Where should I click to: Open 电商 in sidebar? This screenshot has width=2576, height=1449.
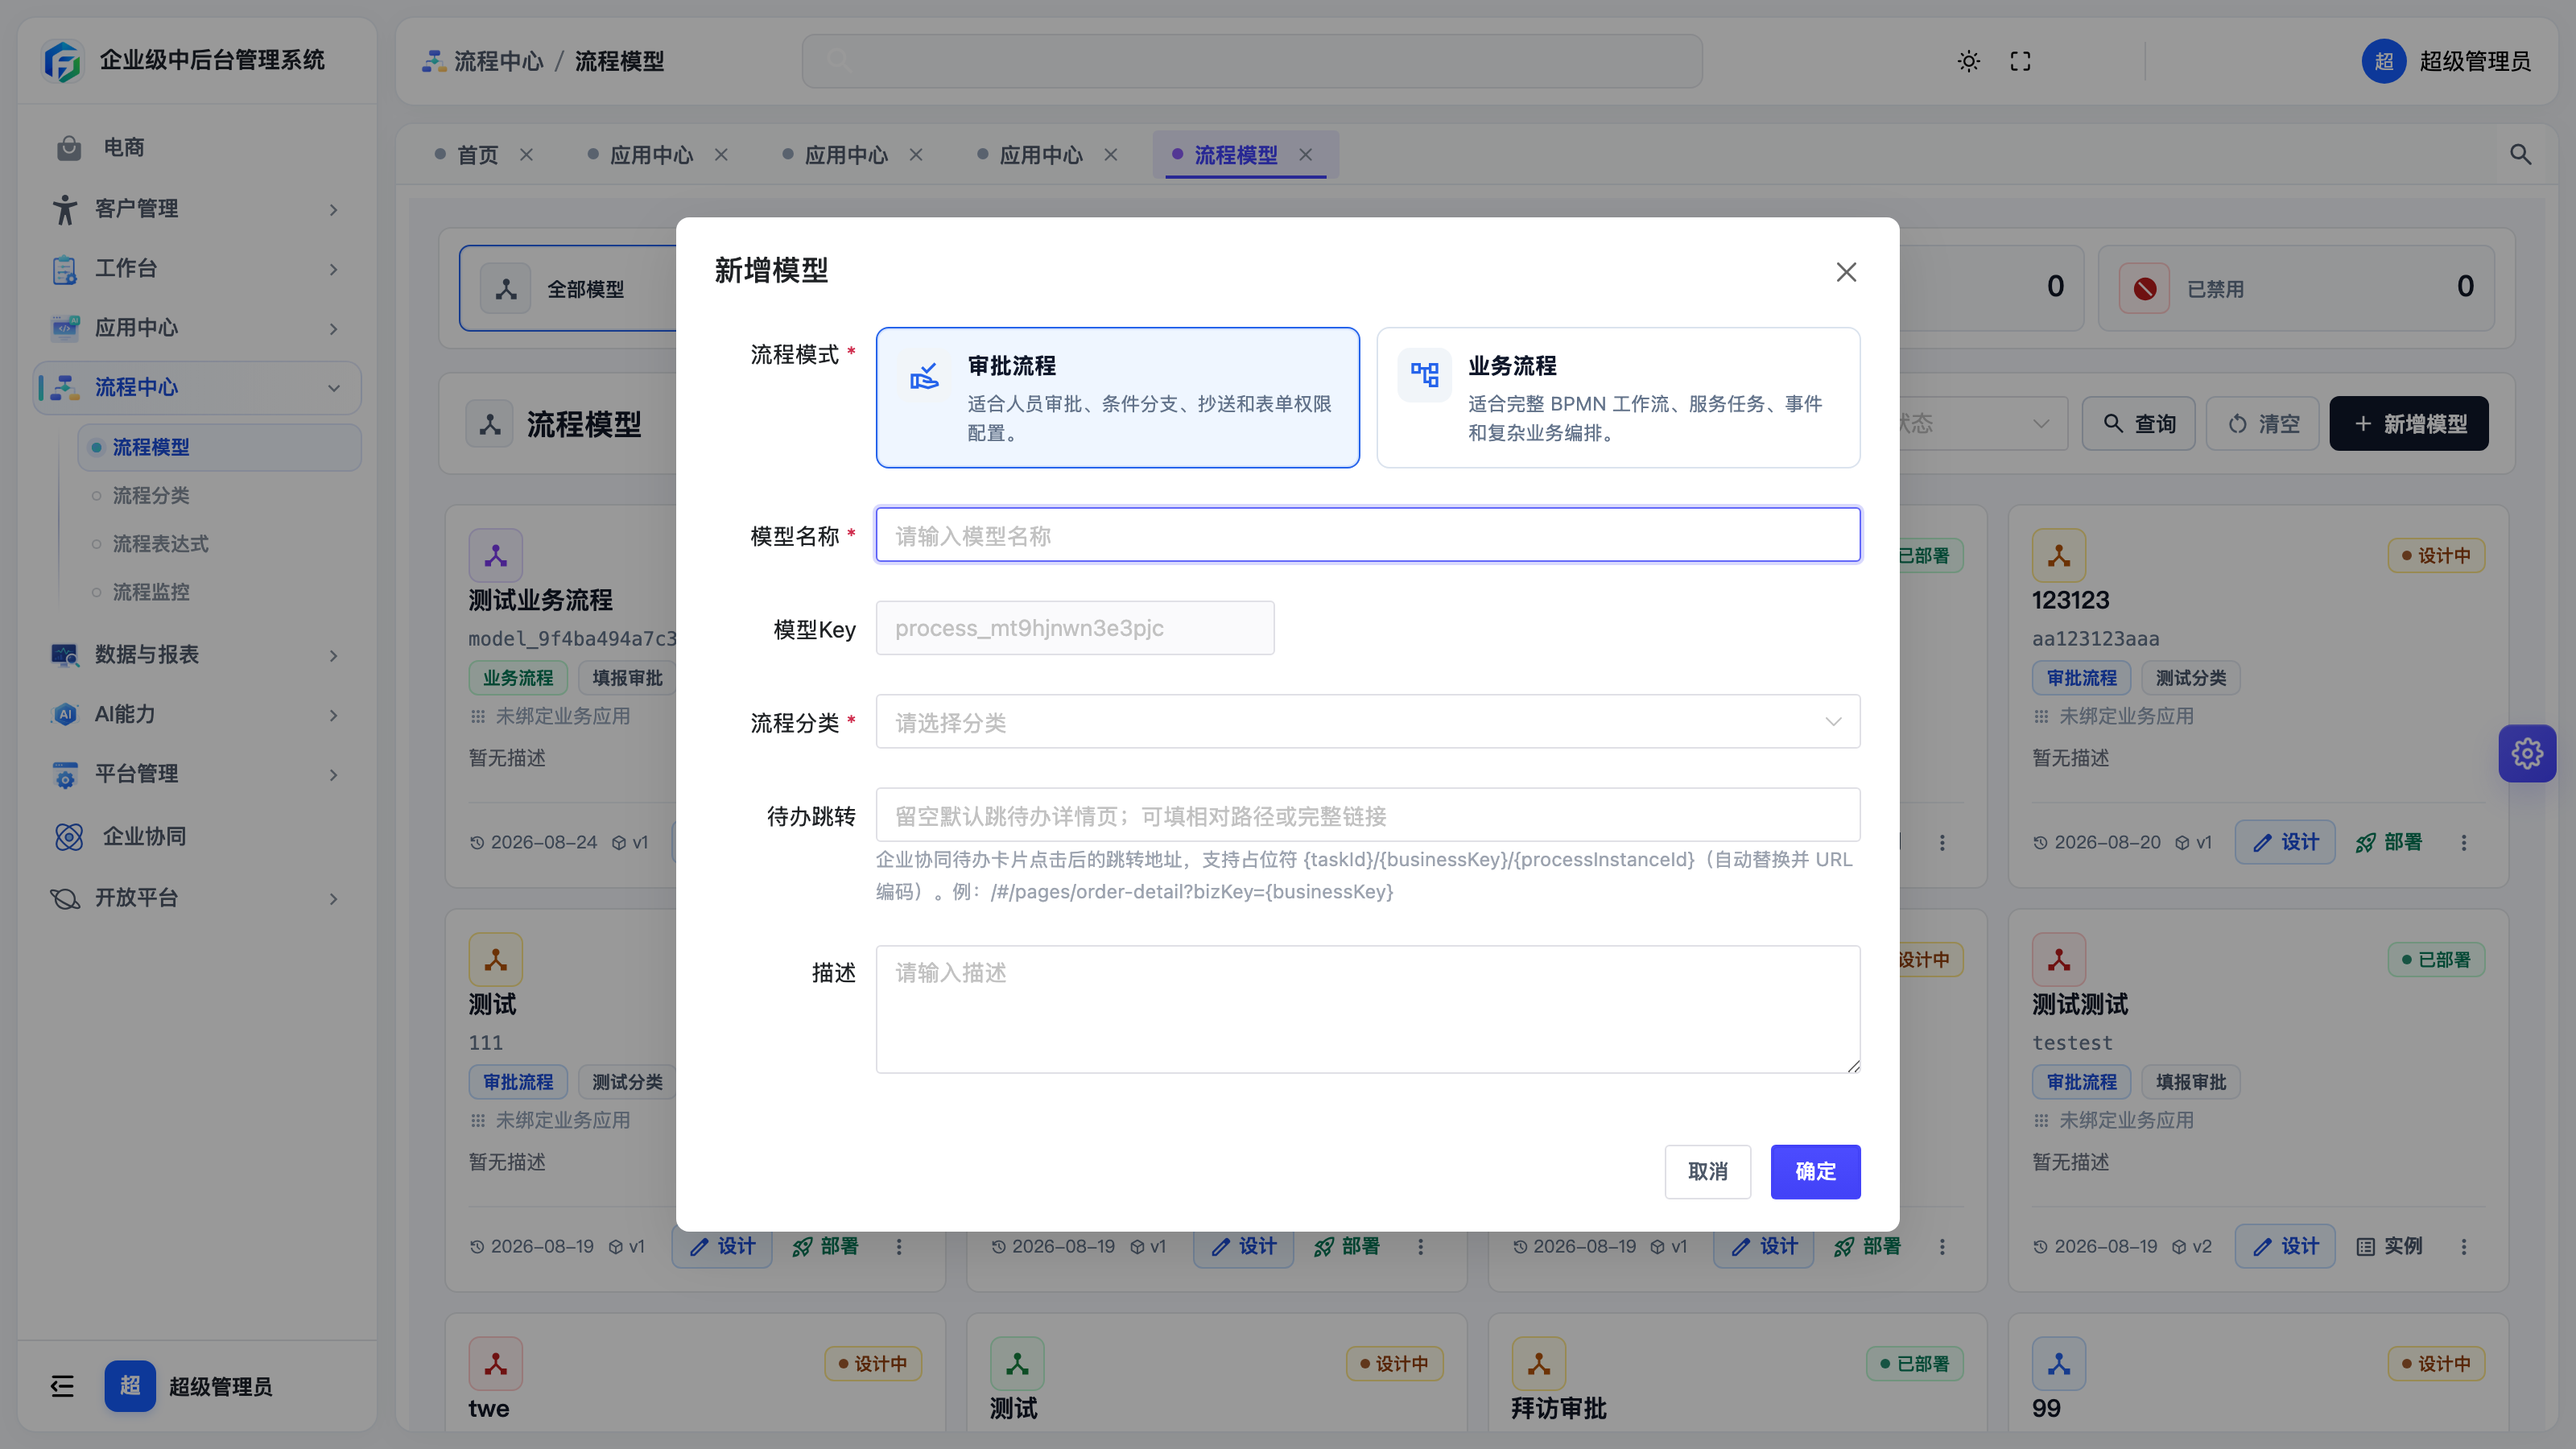pyautogui.click(x=197, y=148)
